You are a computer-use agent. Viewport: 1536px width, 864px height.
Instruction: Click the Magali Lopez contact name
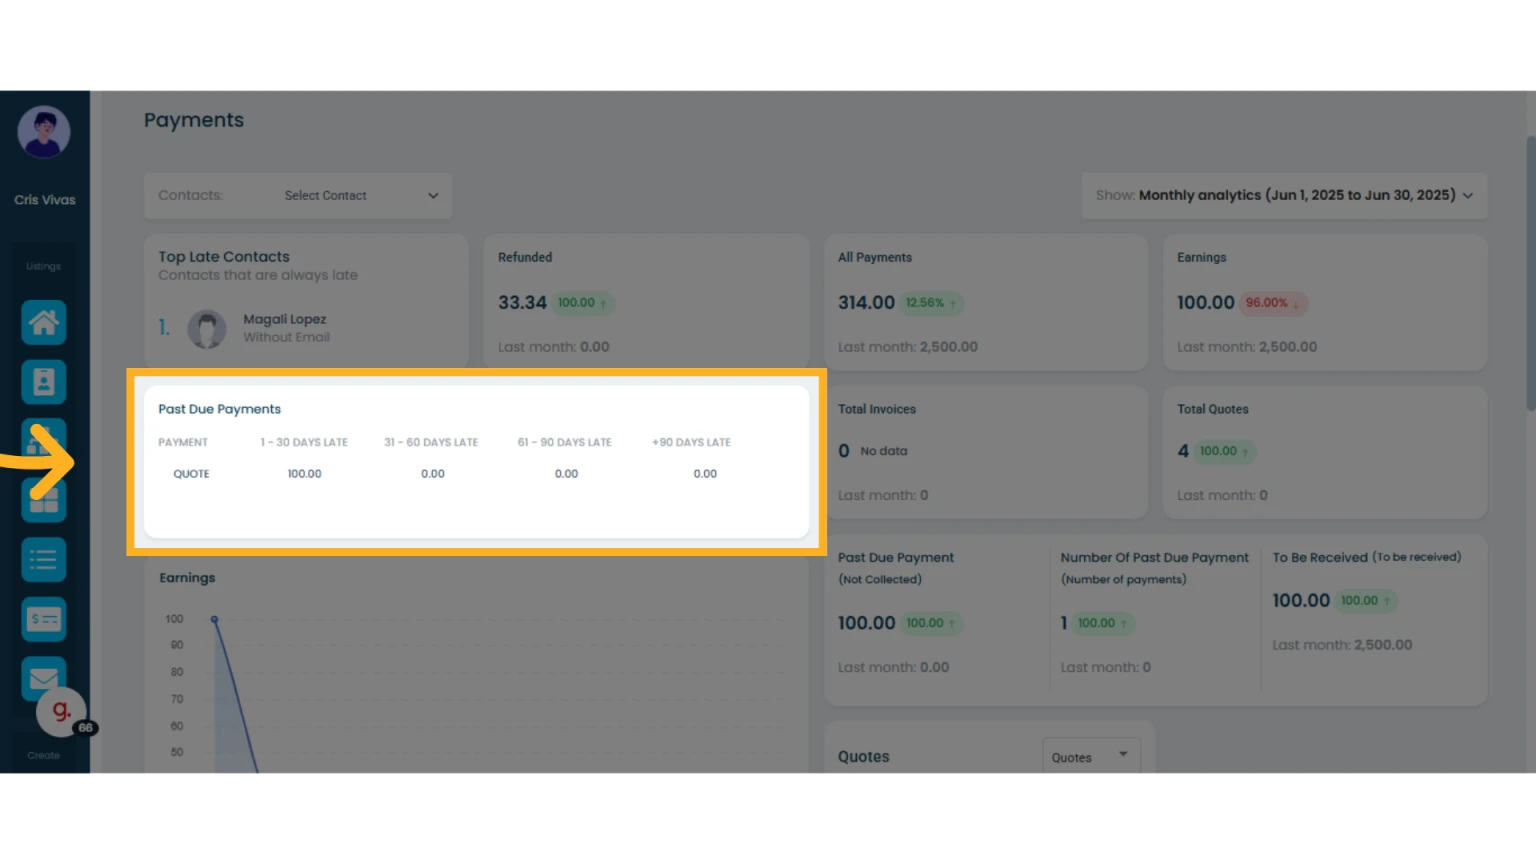285,319
